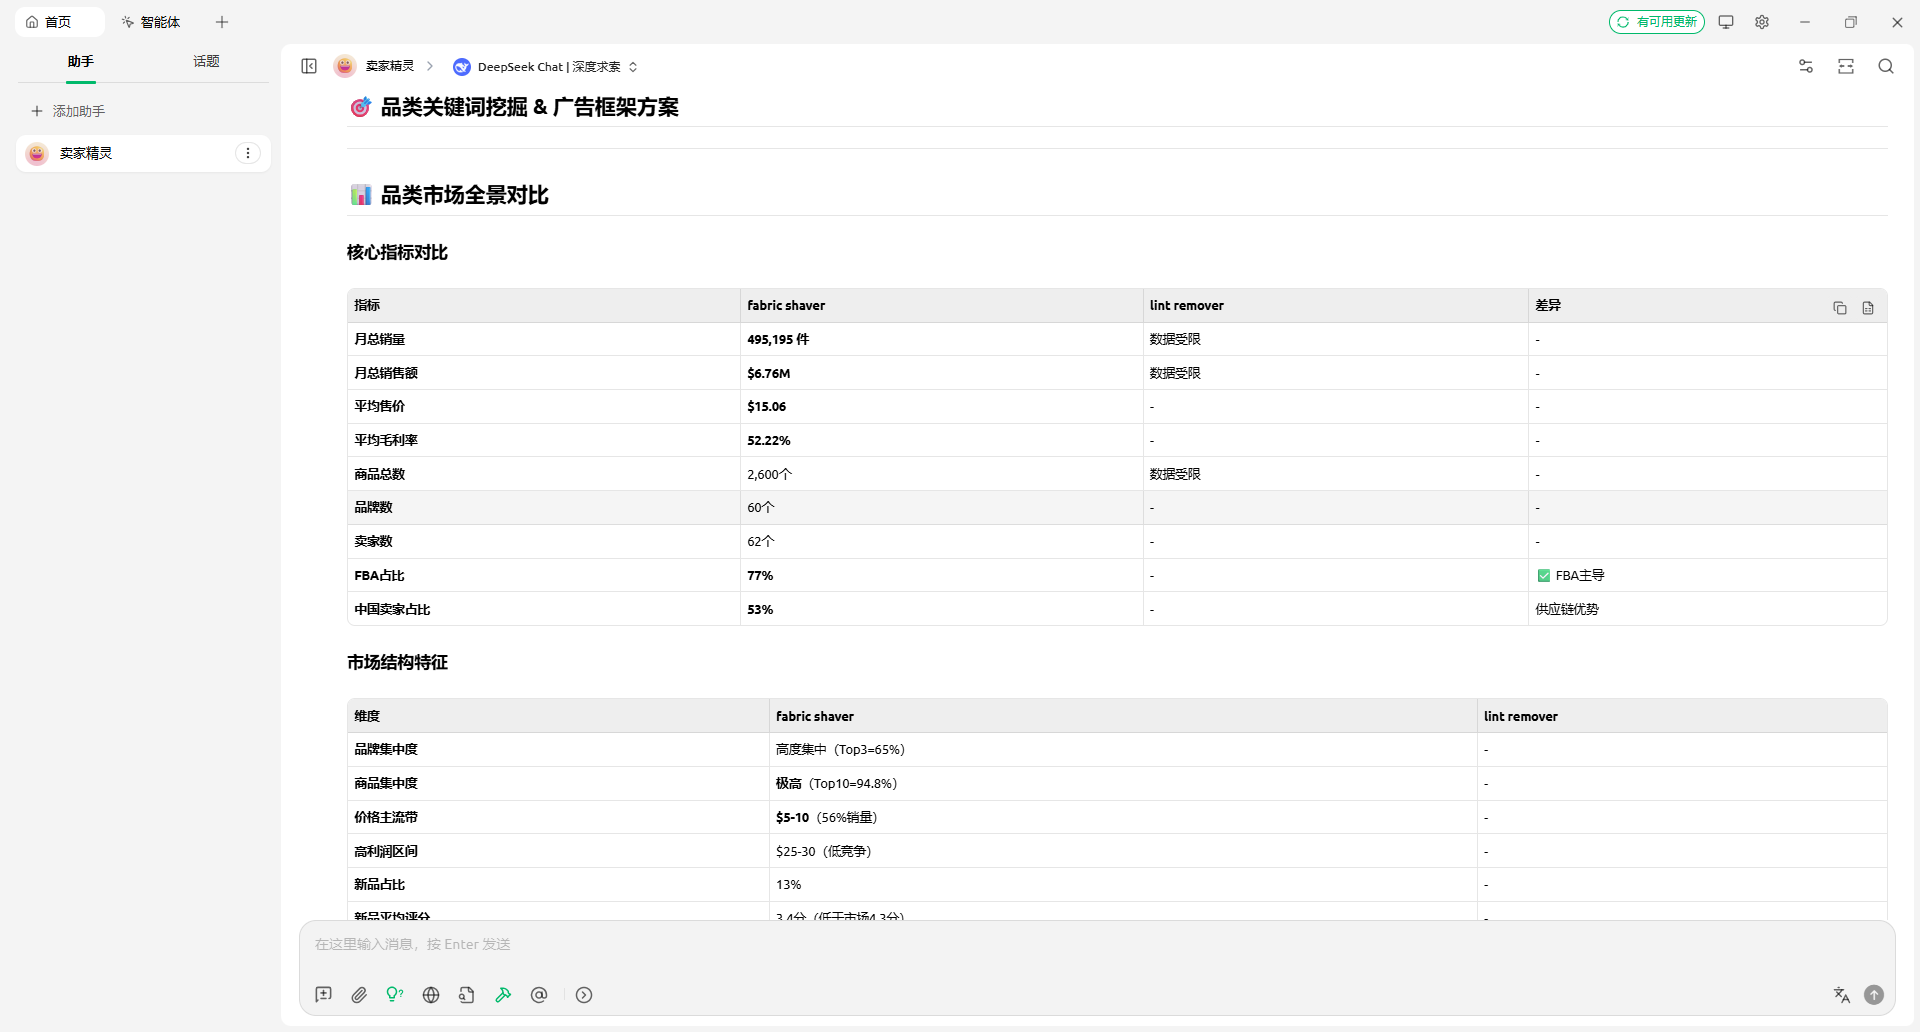1920x1032 pixels.
Task: Click the translate icon in input bar
Action: [x=1841, y=995]
